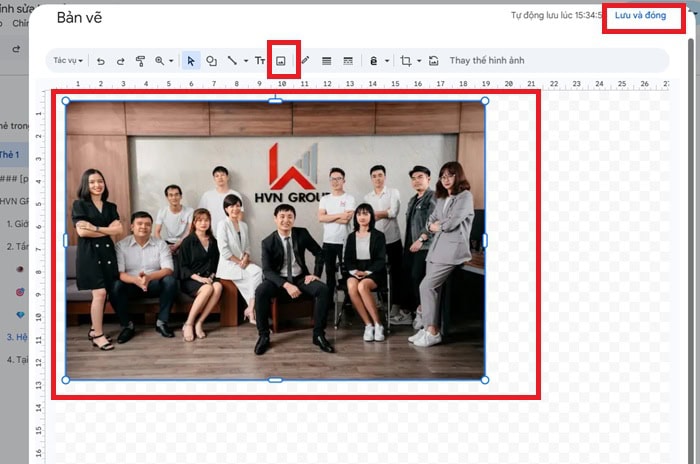Image resolution: width=700 pixels, height=464 pixels.
Task: Open the border dash style option
Action: (x=348, y=61)
